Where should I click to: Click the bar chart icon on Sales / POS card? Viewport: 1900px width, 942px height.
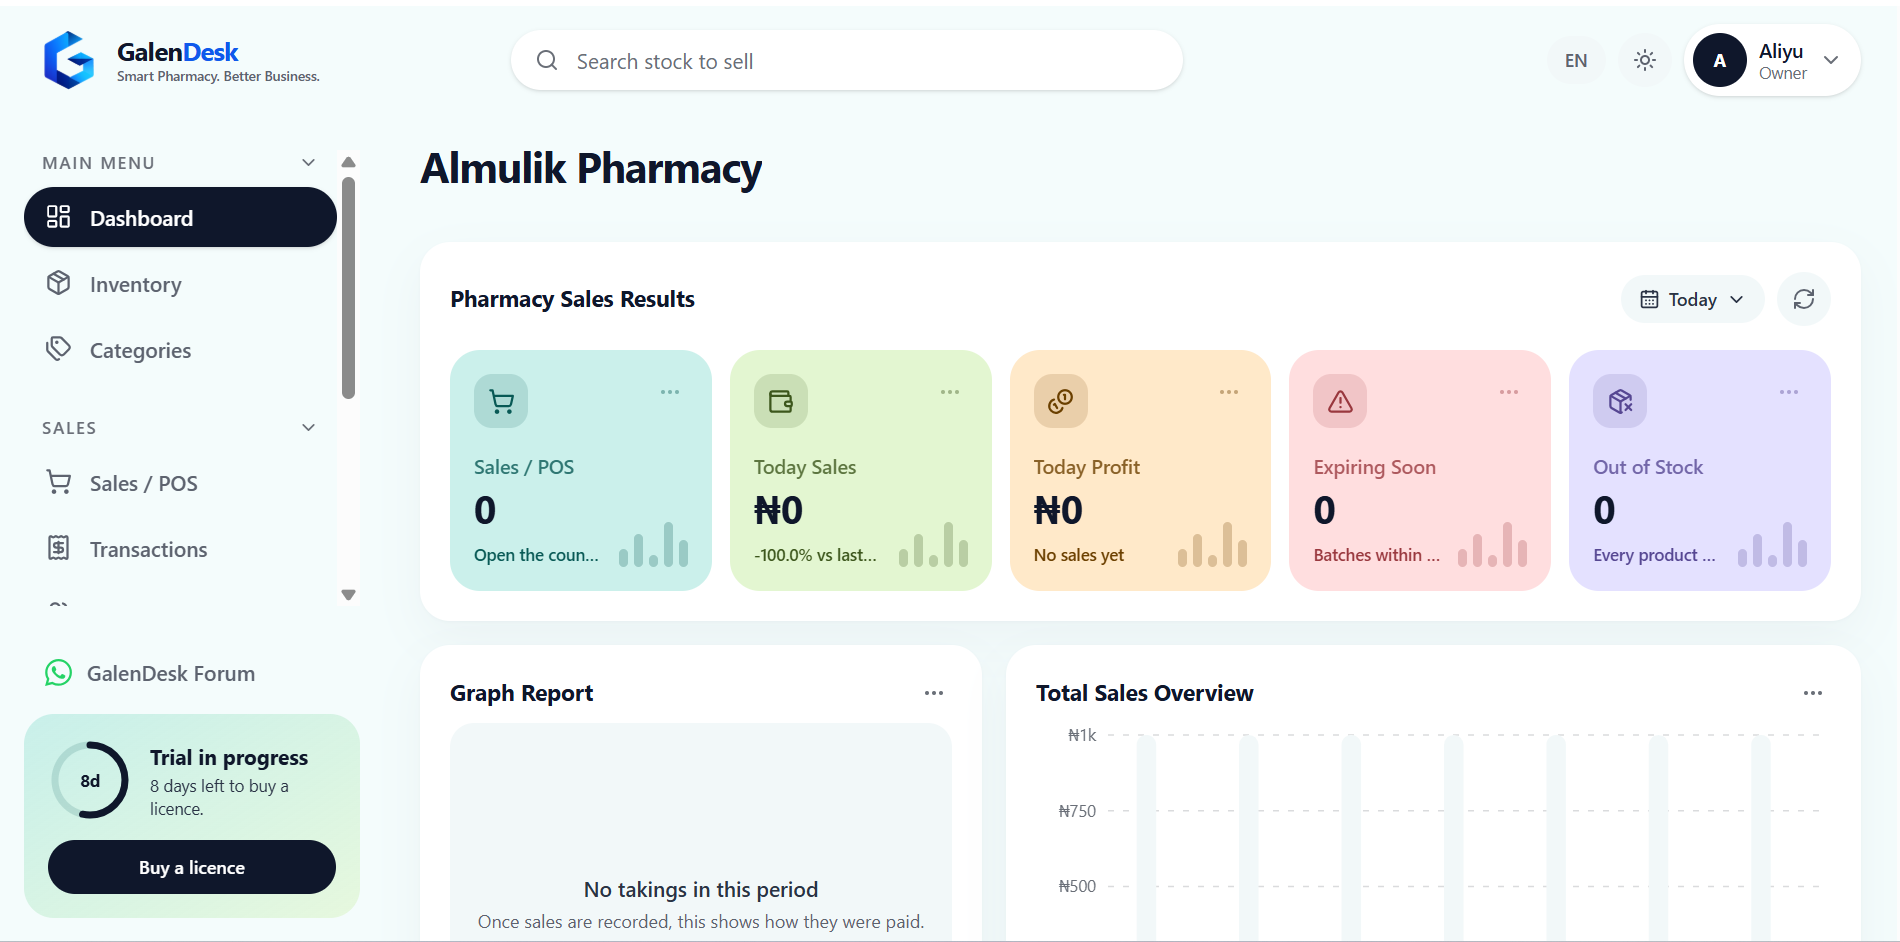coord(654,545)
